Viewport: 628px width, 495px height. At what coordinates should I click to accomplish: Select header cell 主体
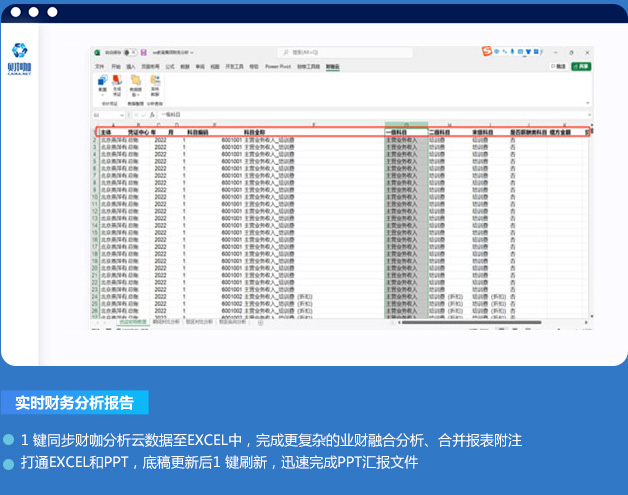pos(113,132)
